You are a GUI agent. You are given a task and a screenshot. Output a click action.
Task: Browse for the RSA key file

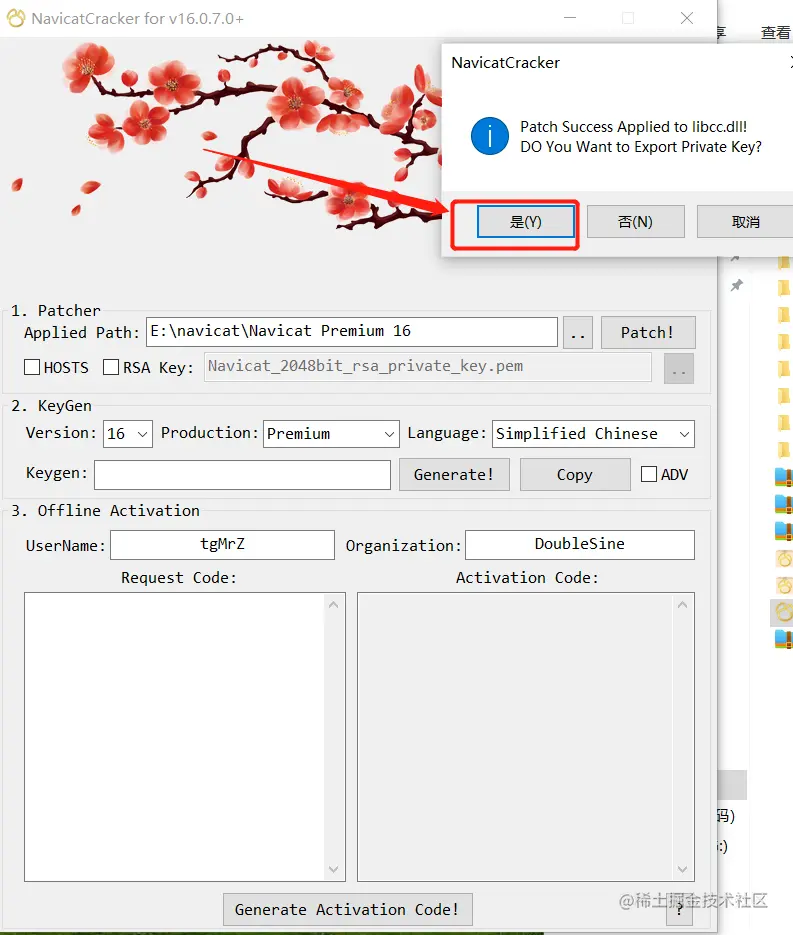(679, 368)
